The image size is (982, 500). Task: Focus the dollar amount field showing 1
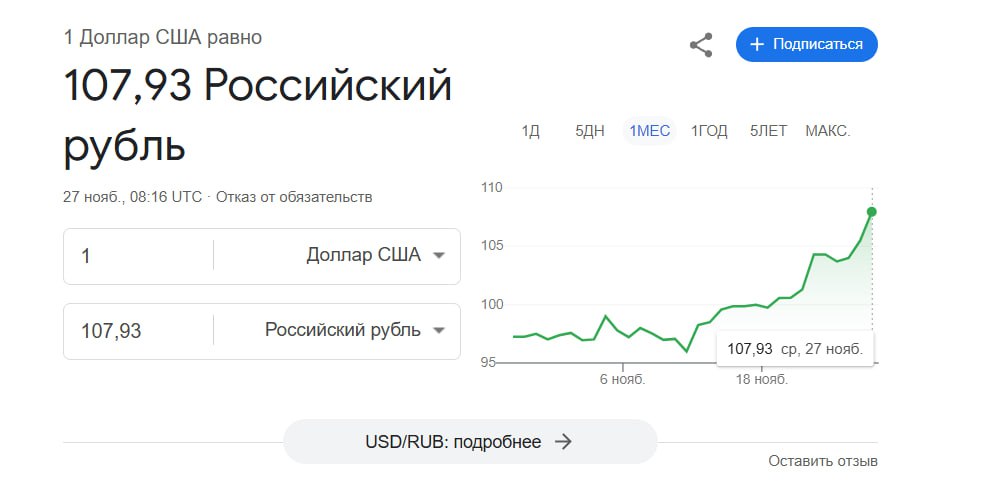point(138,256)
